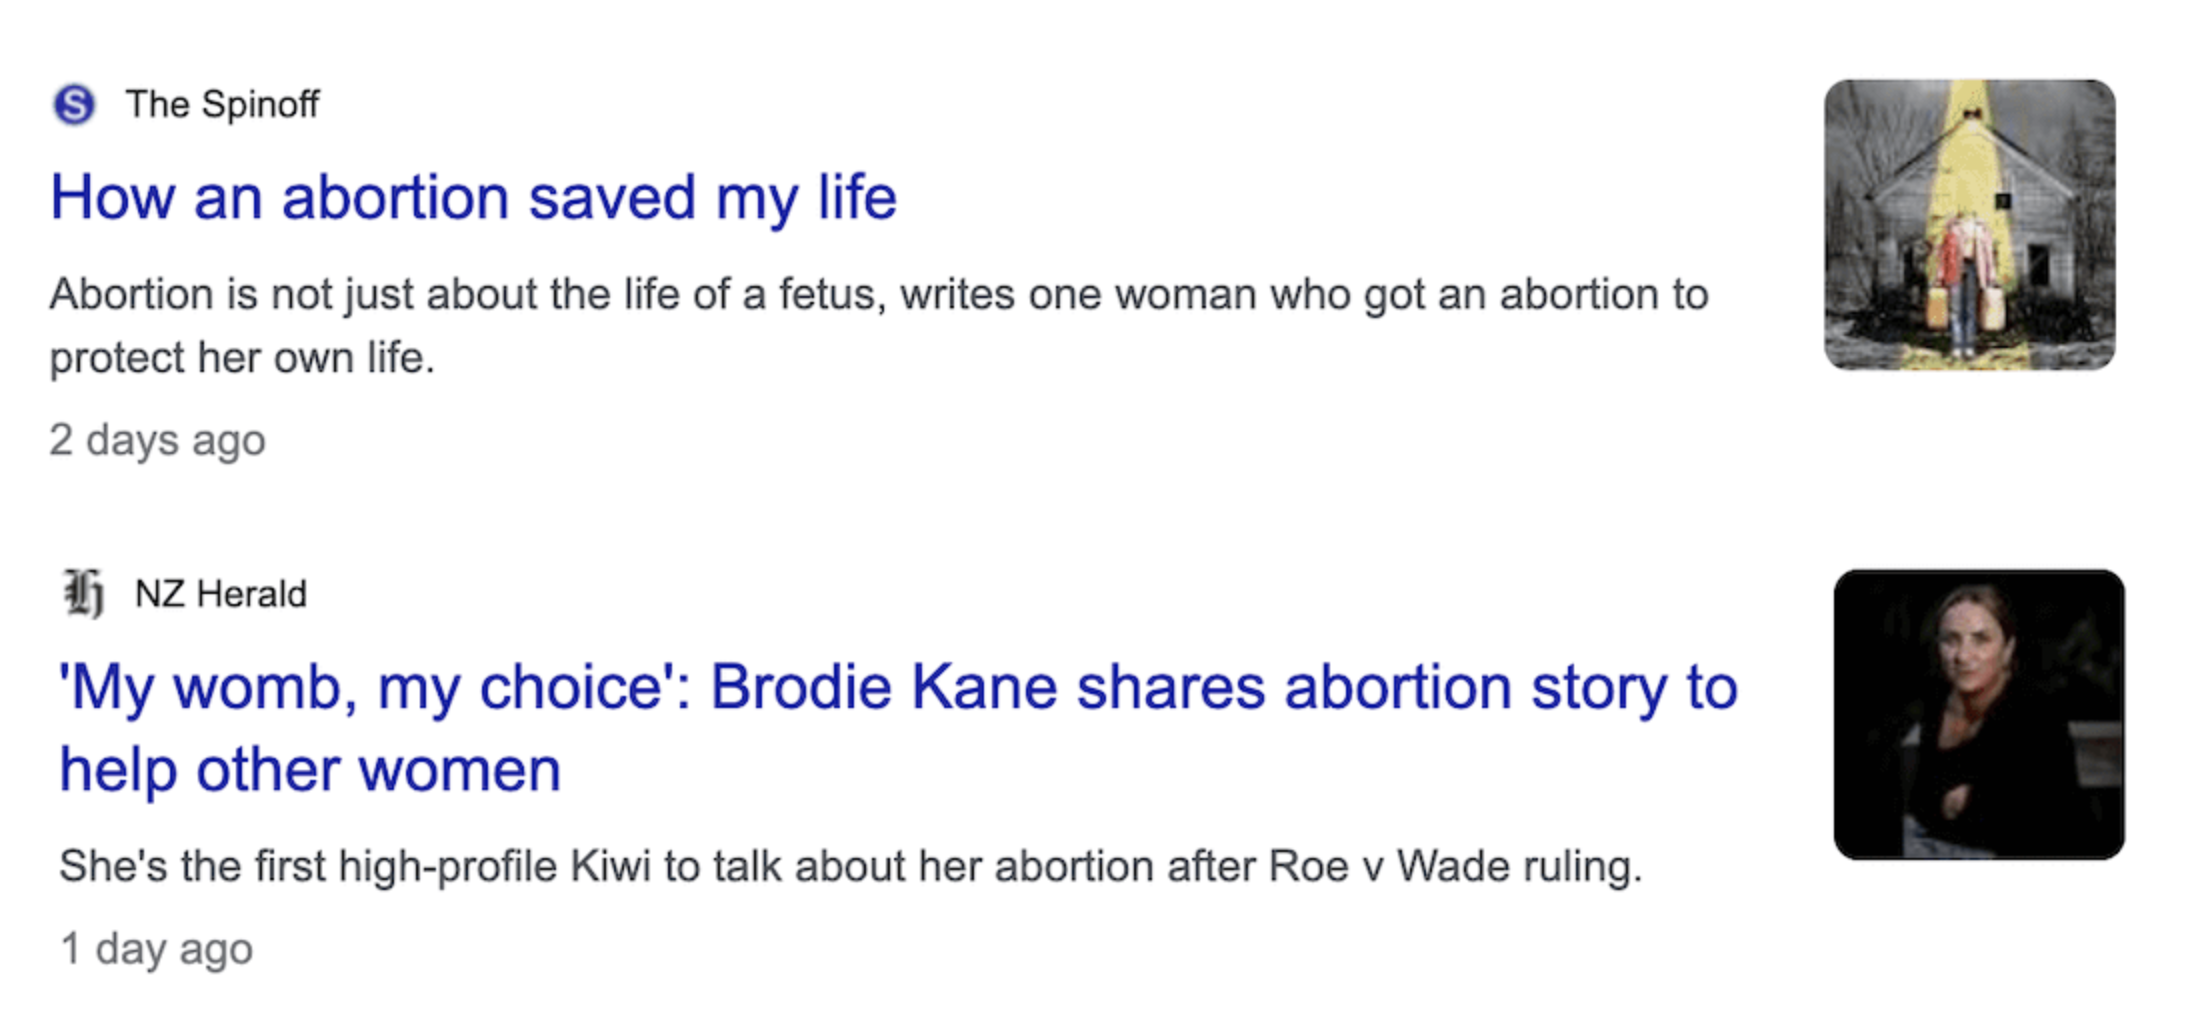This screenshot has height=1012, width=2198.
Task: Click the snippet starting 'She's the first high-profile'
Action: click(850, 866)
